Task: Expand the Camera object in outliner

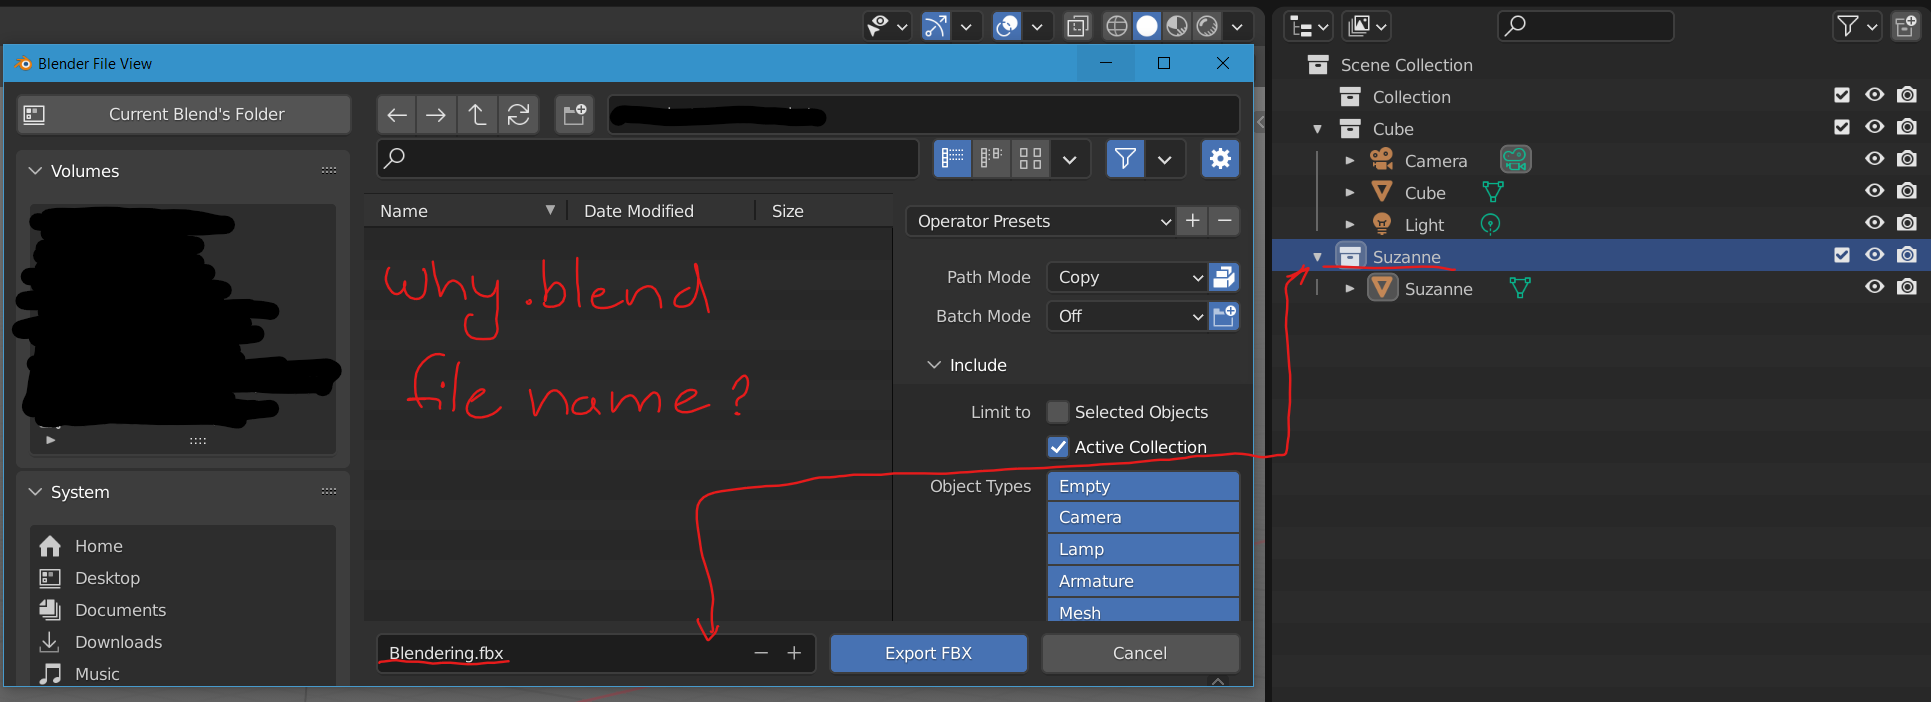Action: pos(1349,161)
